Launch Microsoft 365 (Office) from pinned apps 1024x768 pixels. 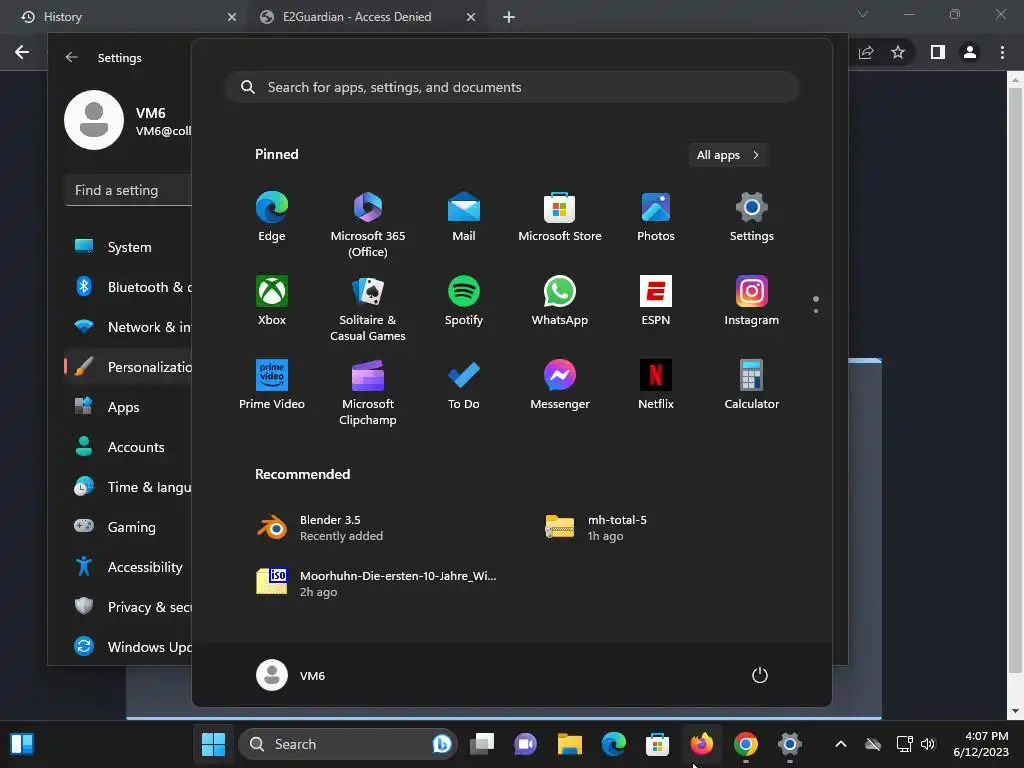coord(368,225)
